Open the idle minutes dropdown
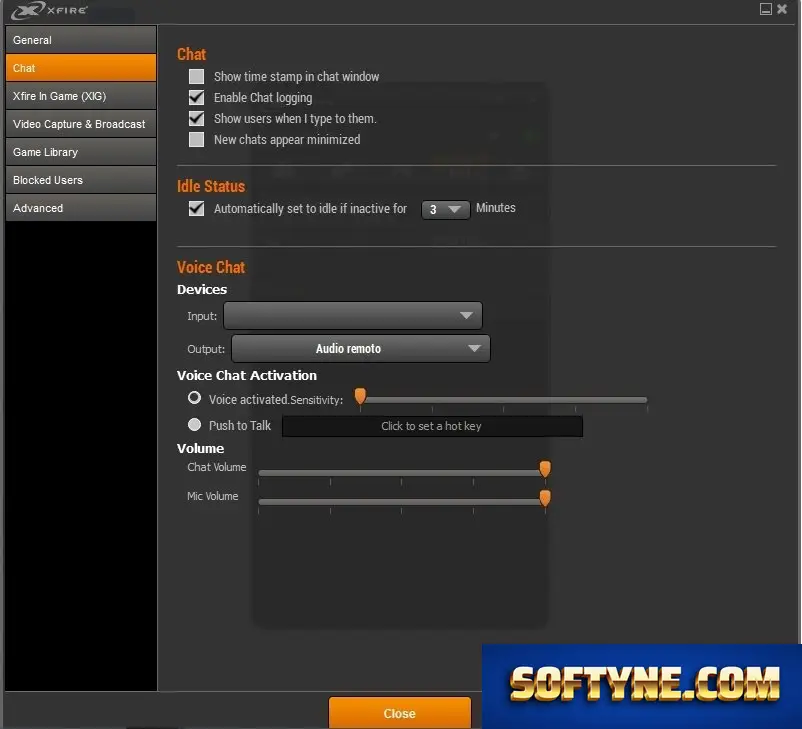 point(445,210)
